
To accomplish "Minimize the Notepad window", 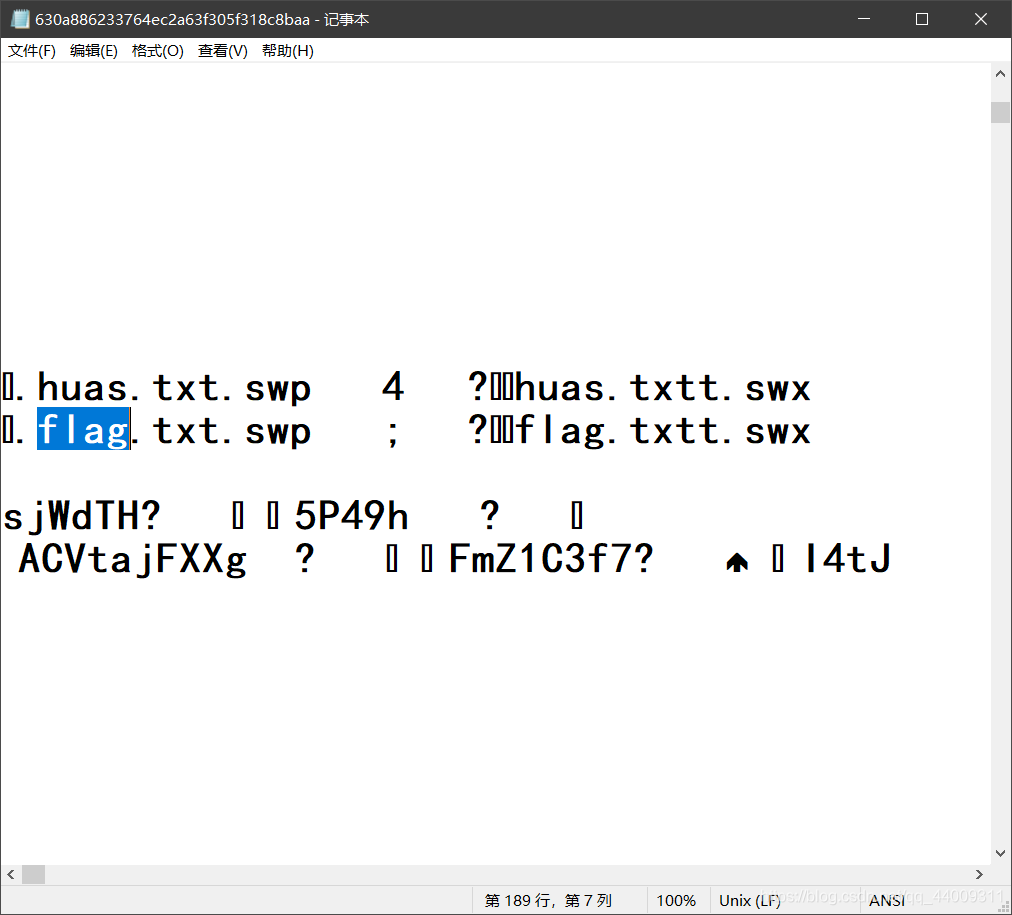I will 864,19.
